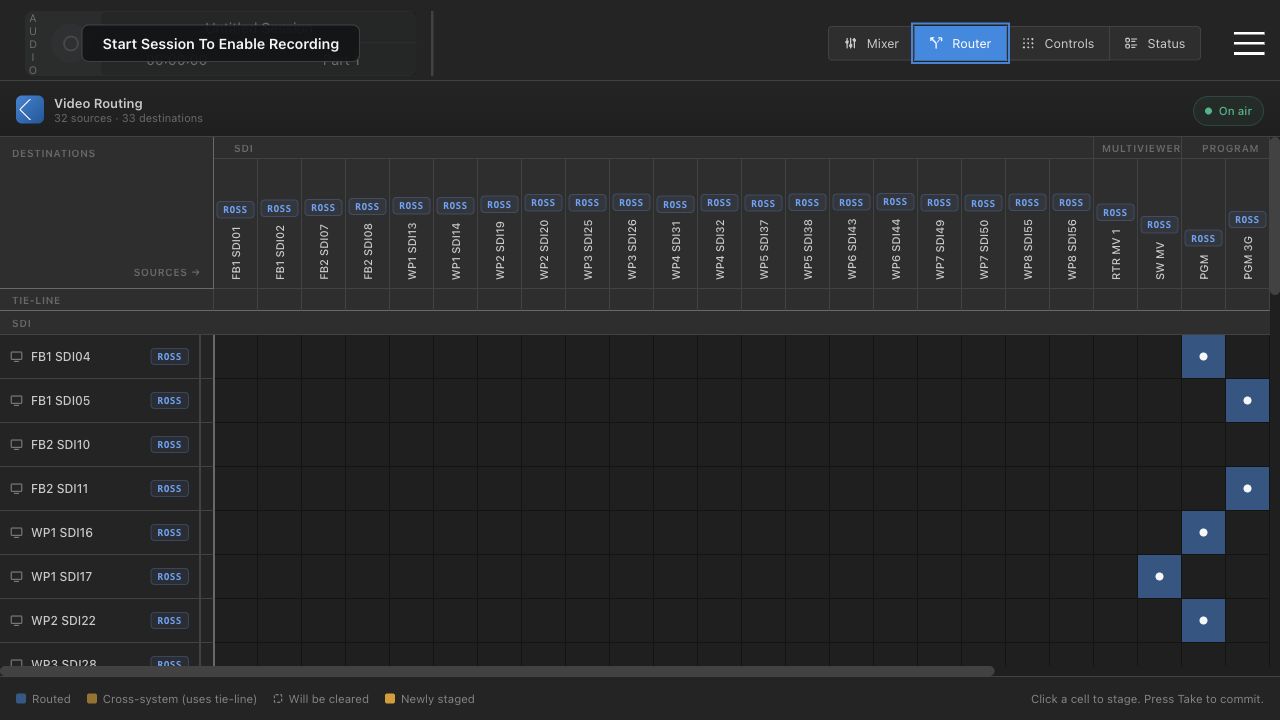The width and height of the screenshot is (1280, 720).
Task: Click the ROSS badge above destination SW MV
Action: [1159, 225]
